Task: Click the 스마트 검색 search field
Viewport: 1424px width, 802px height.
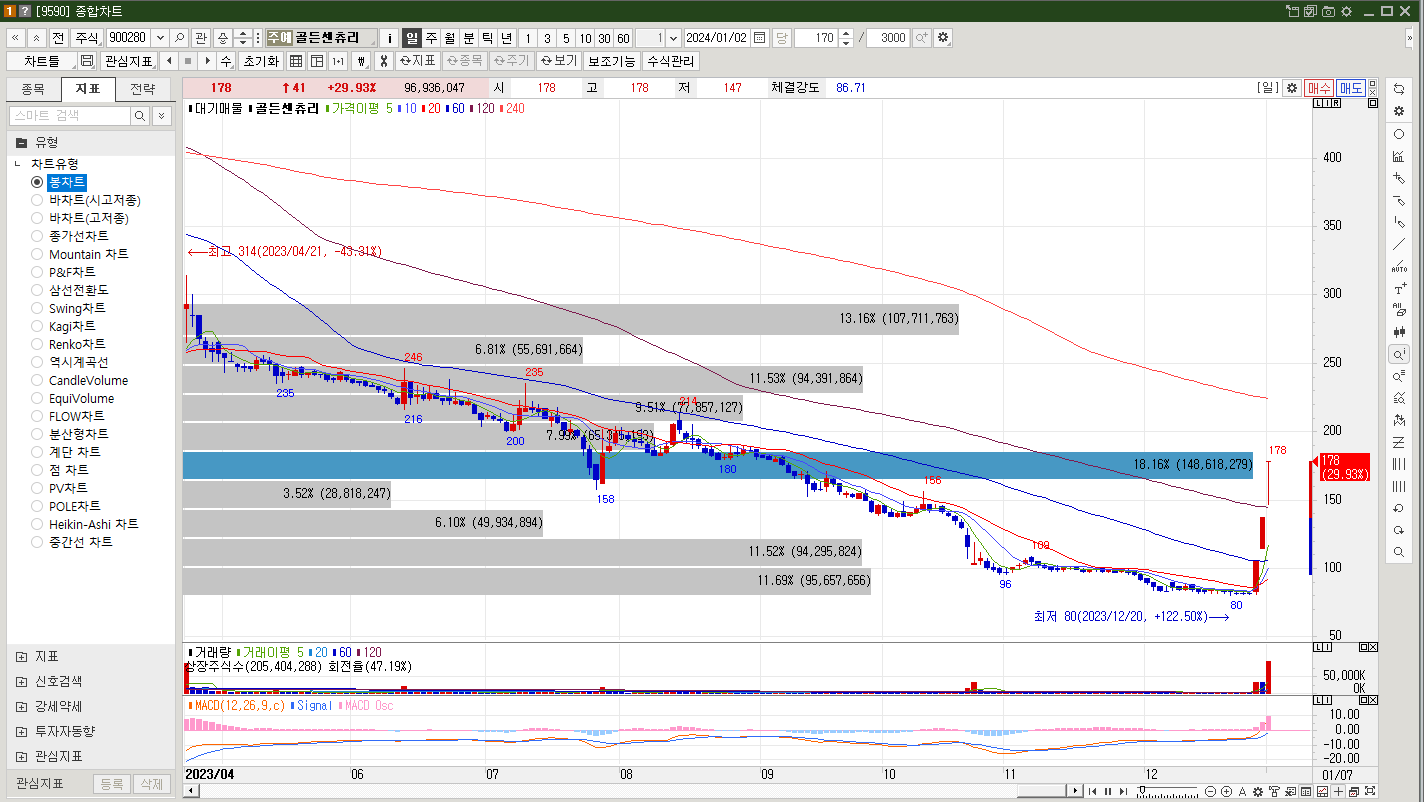Action: (70, 116)
